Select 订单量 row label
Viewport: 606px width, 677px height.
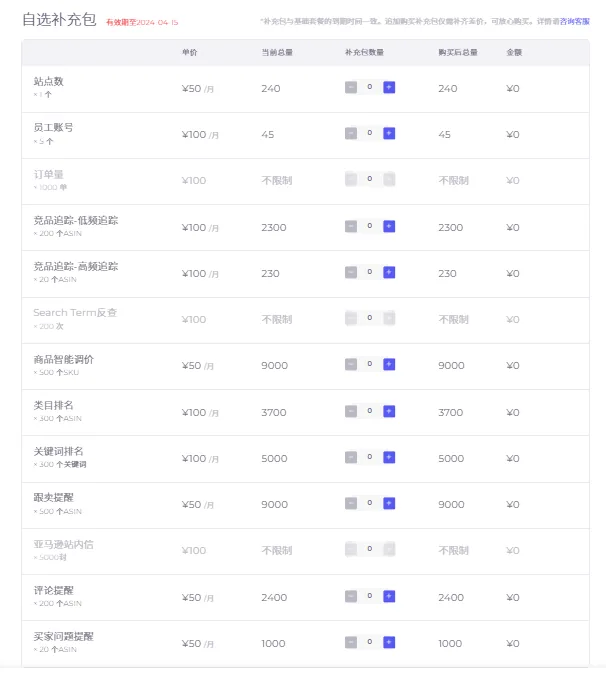coord(48,174)
